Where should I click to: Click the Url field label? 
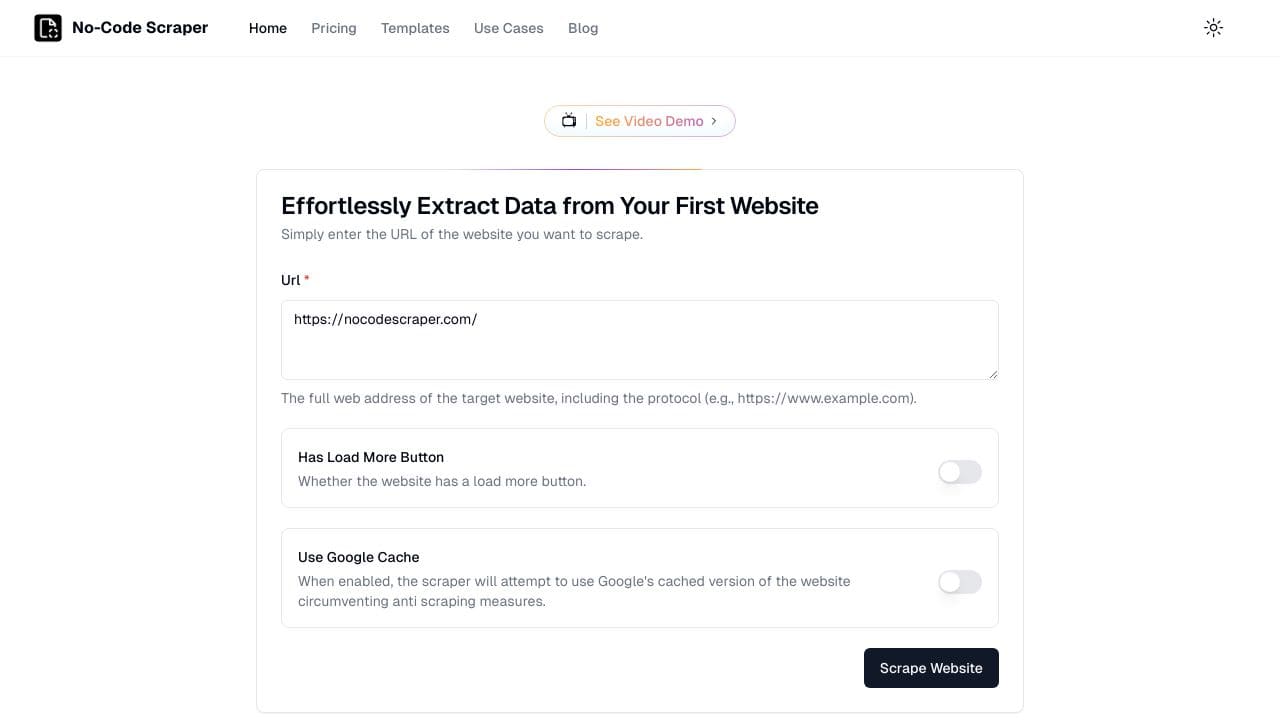tap(291, 280)
